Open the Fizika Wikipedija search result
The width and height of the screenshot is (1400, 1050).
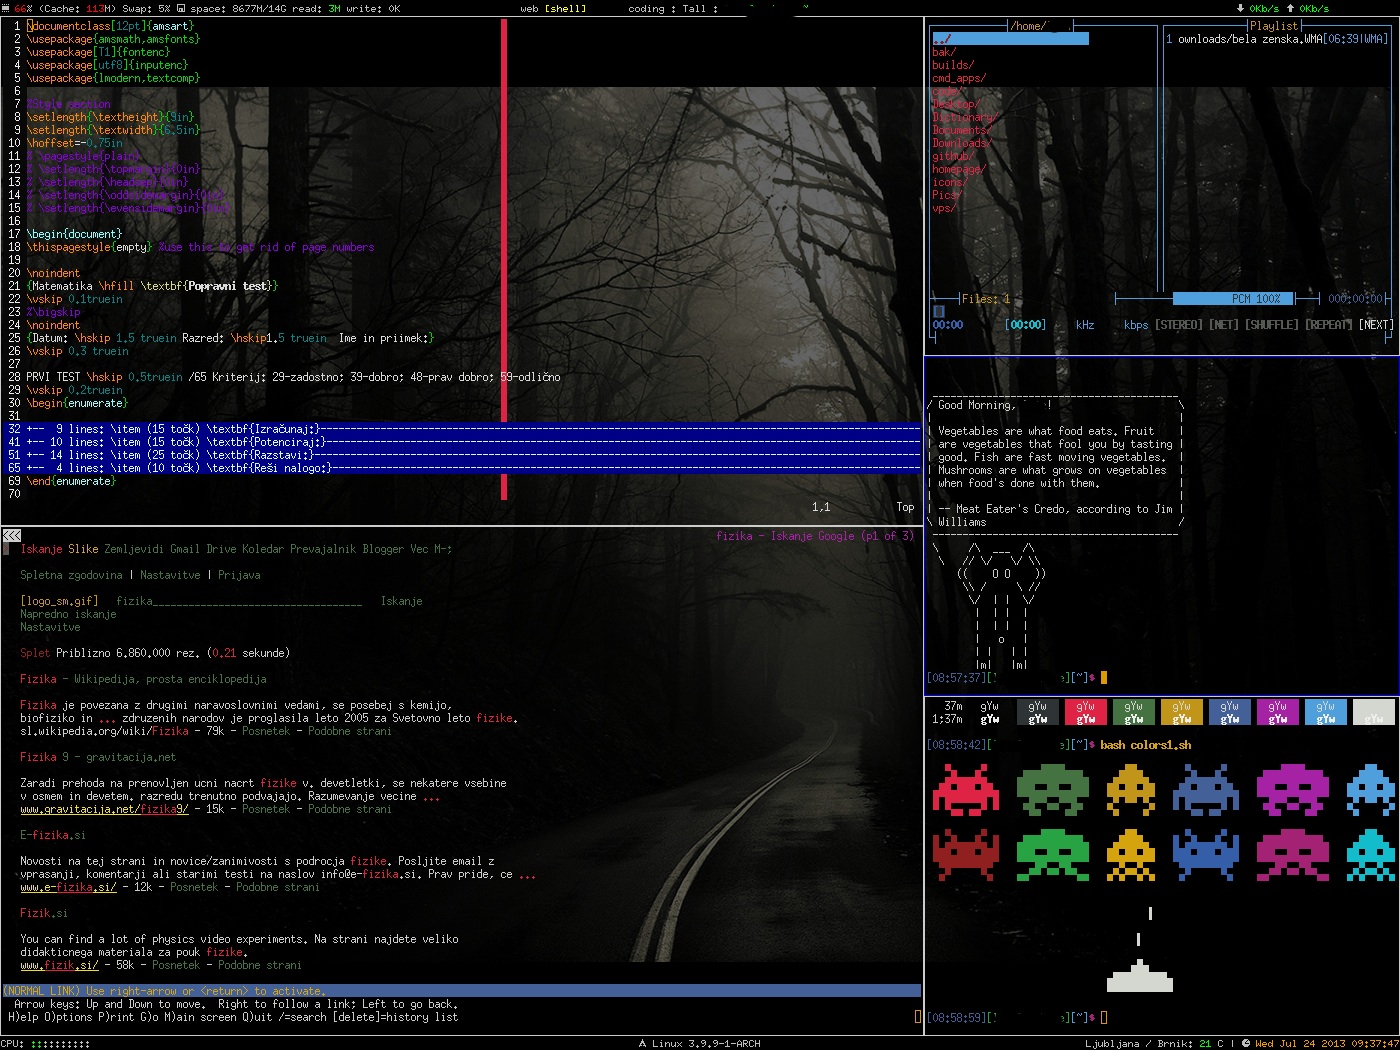pos(143,679)
